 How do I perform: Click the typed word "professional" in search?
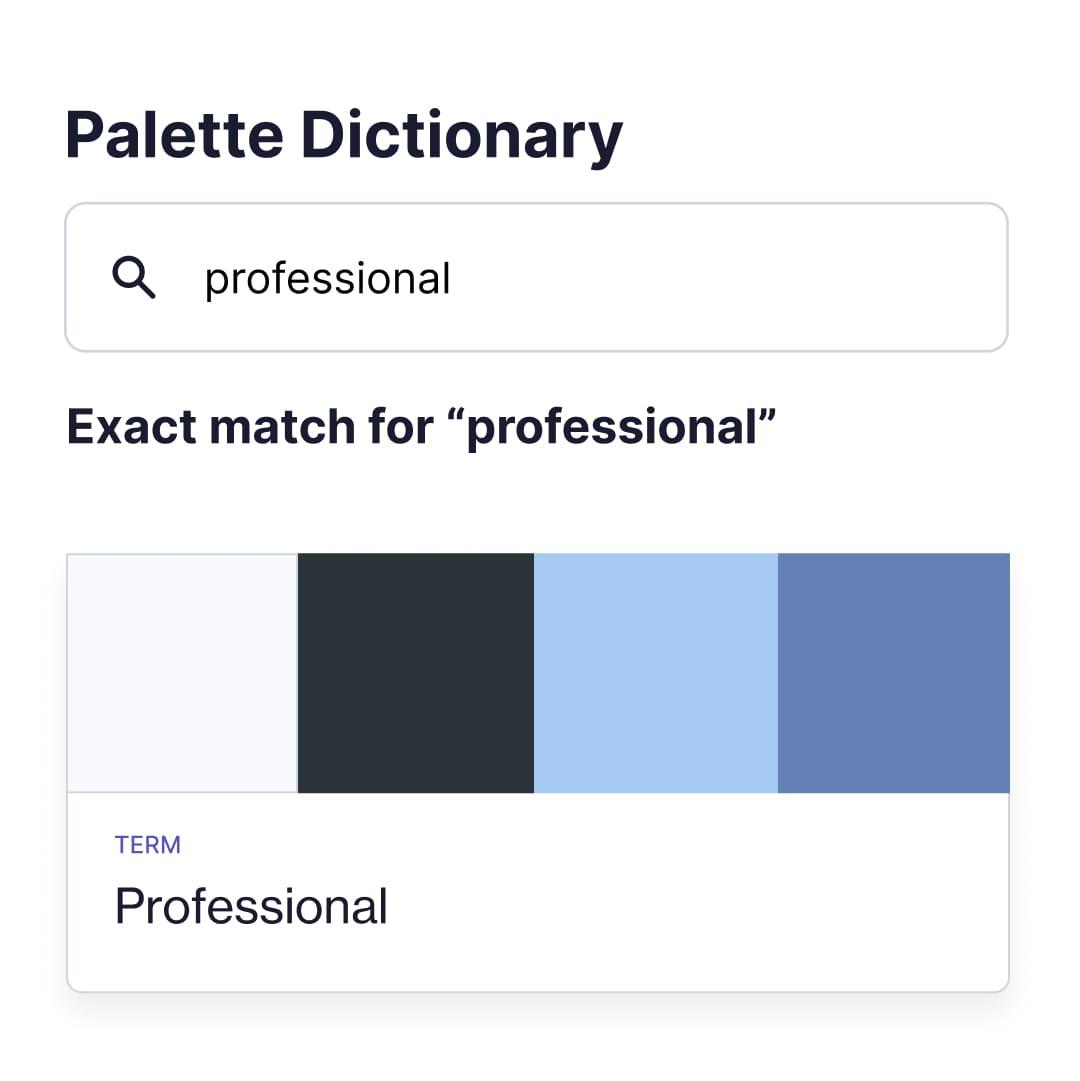(327, 278)
